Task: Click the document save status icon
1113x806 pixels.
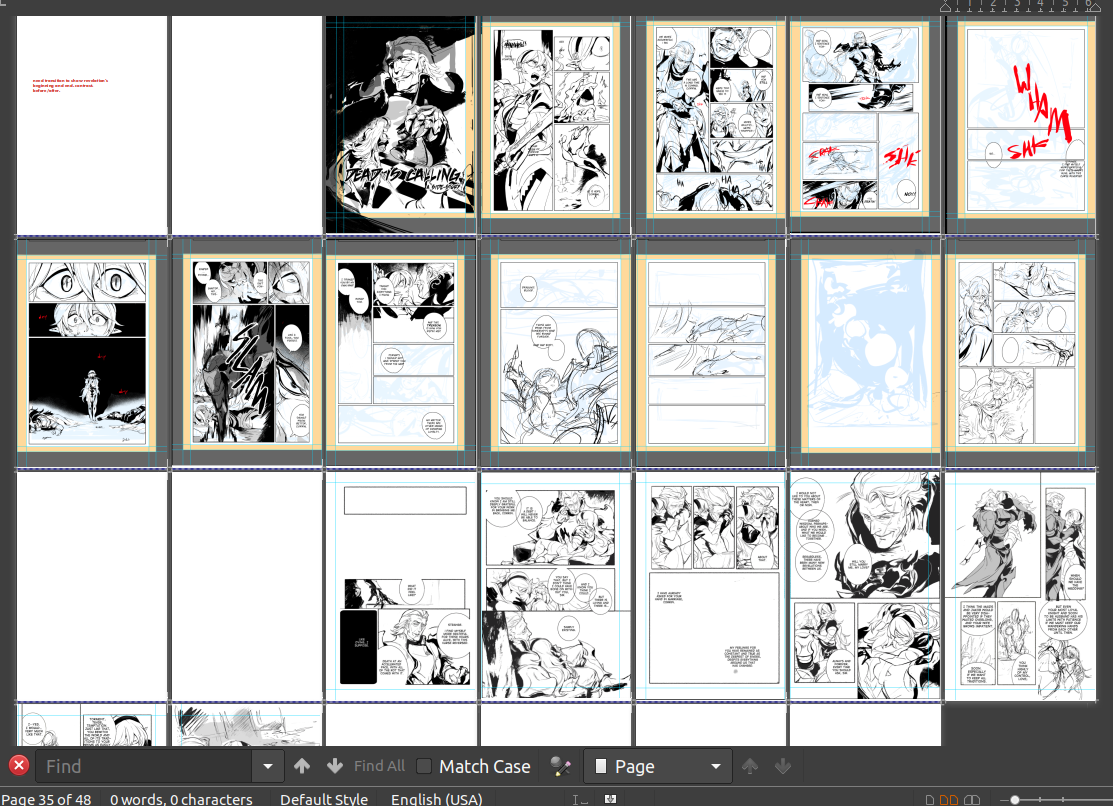Action: 610,799
